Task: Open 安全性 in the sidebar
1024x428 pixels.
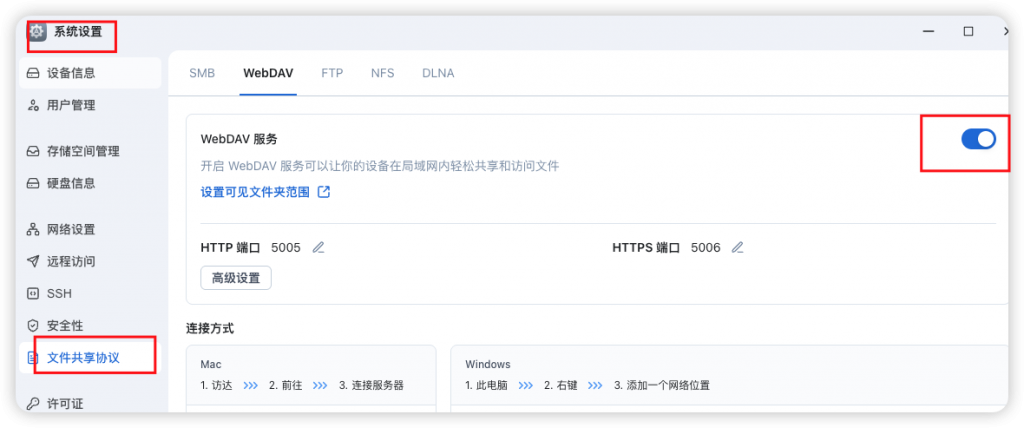Action: tap(65, 326)
